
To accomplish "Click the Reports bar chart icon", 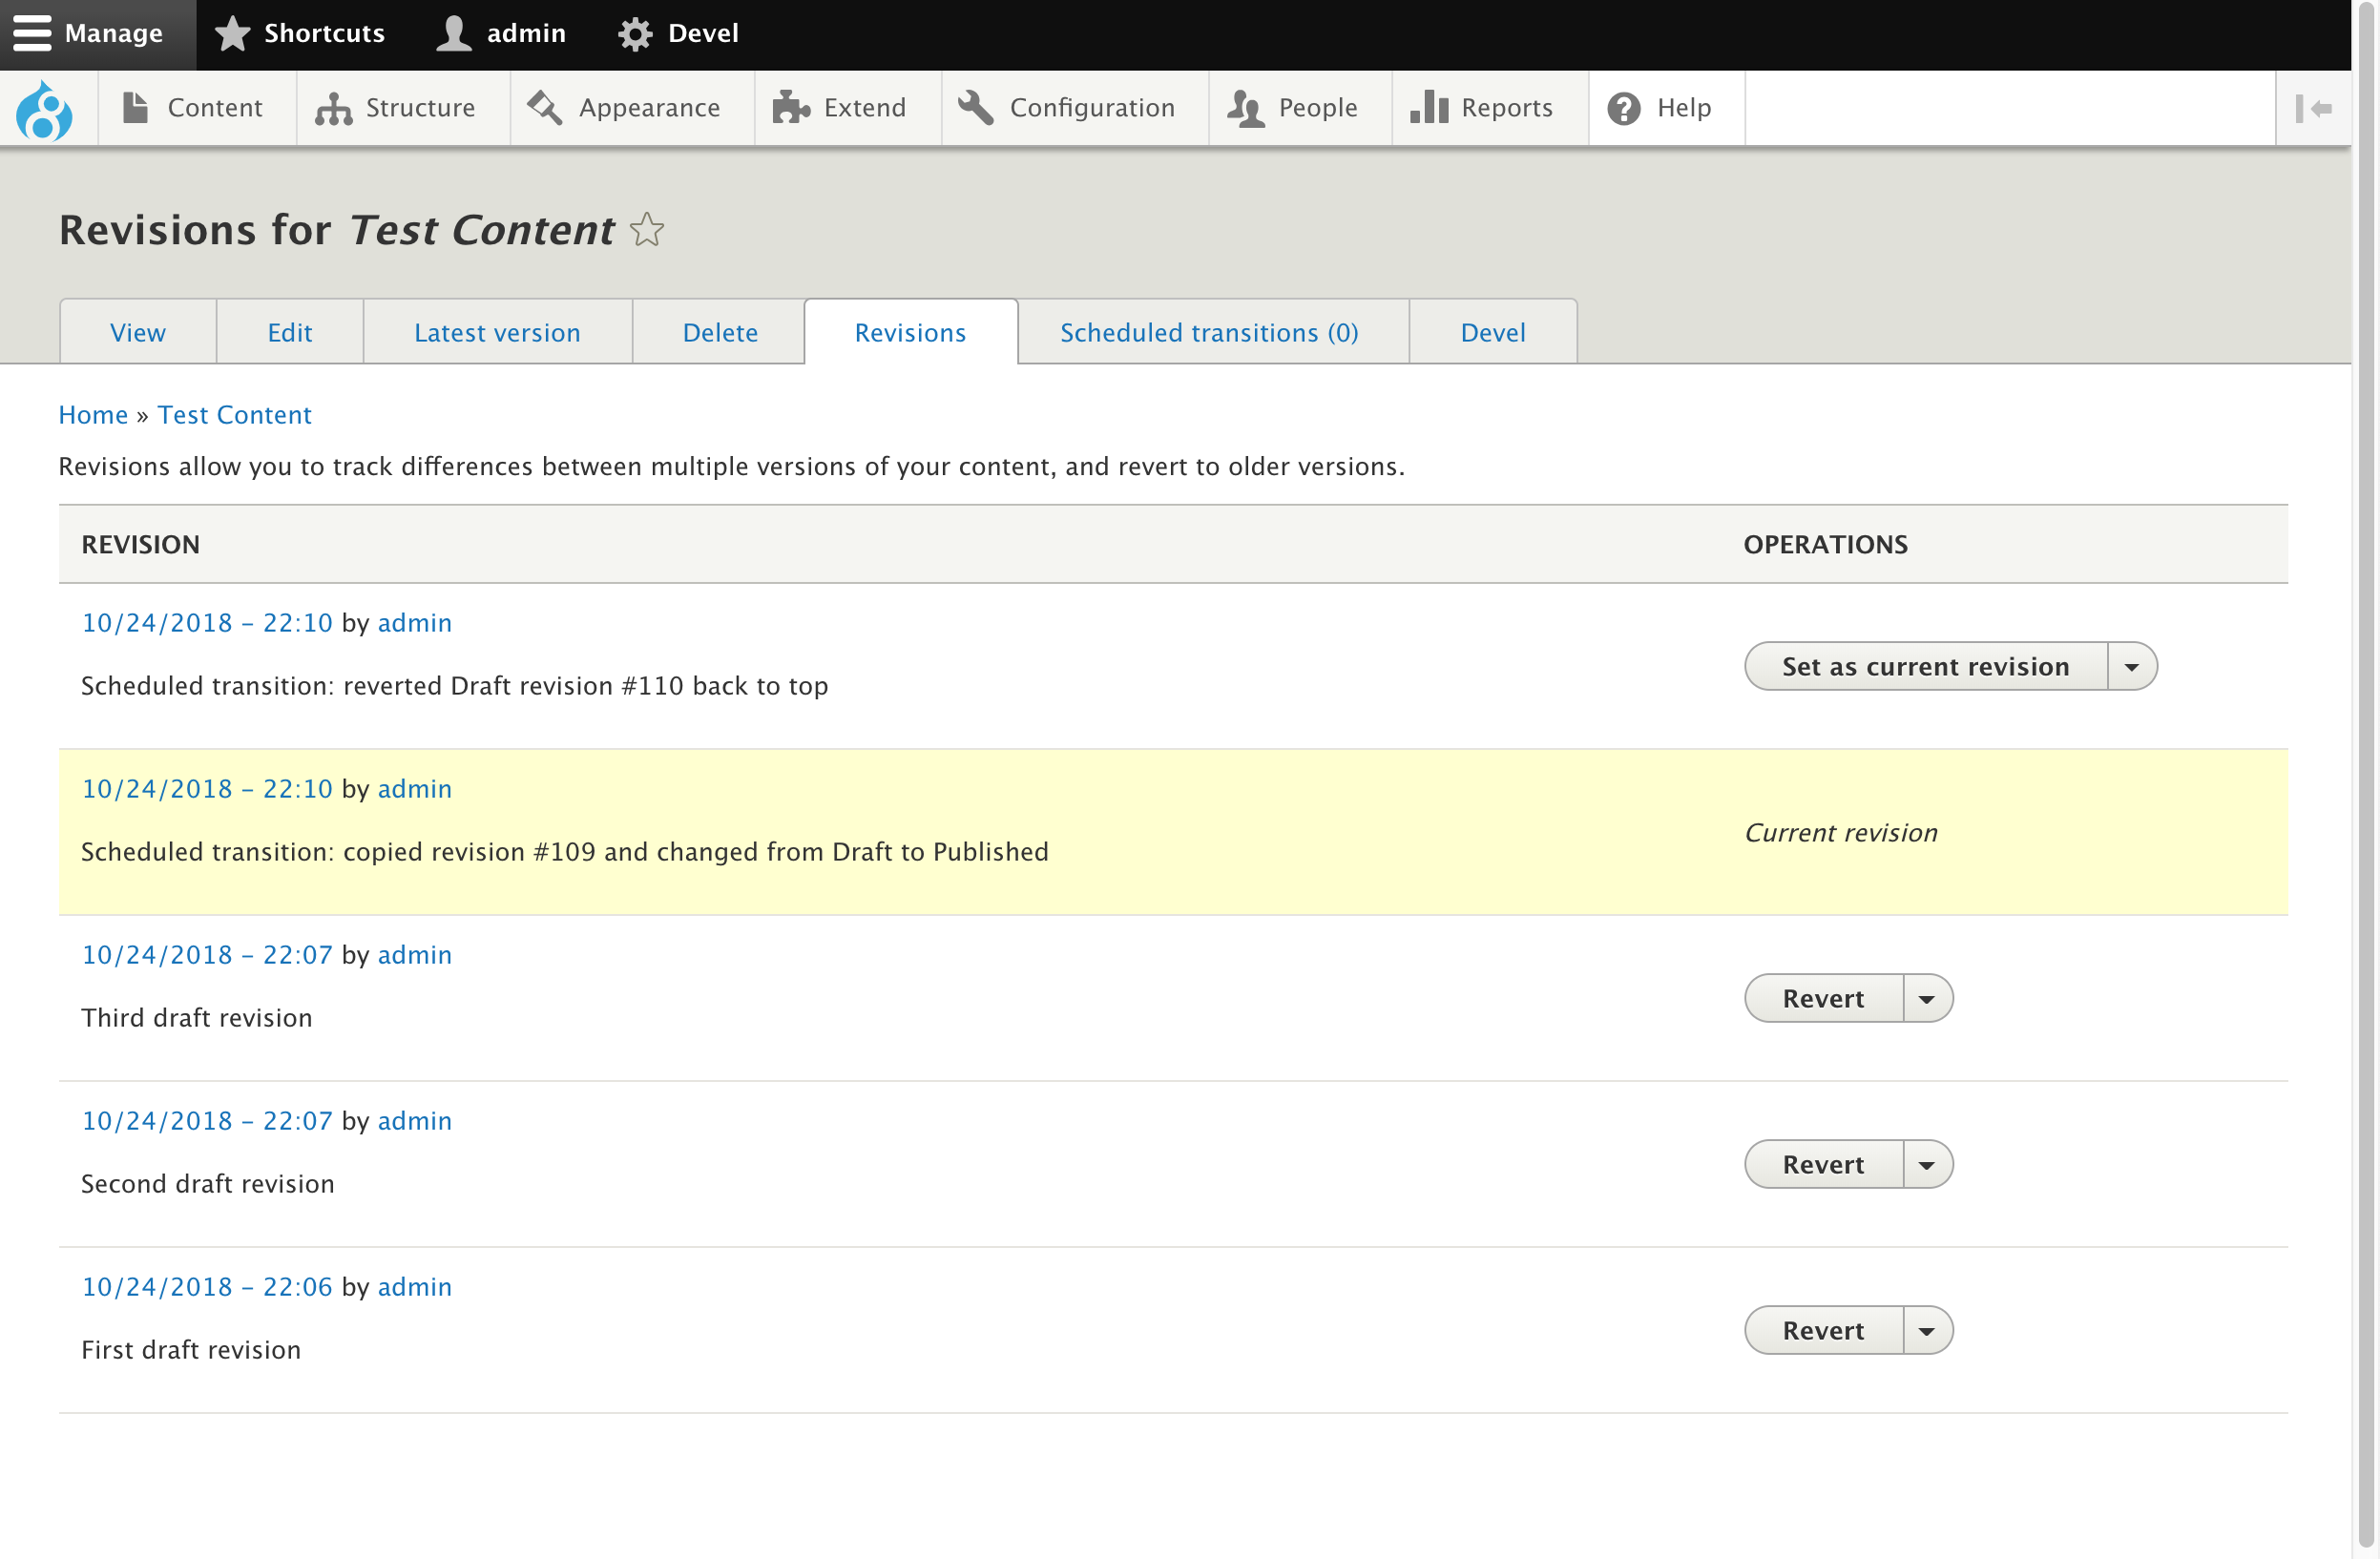I will coord(1429,107).
